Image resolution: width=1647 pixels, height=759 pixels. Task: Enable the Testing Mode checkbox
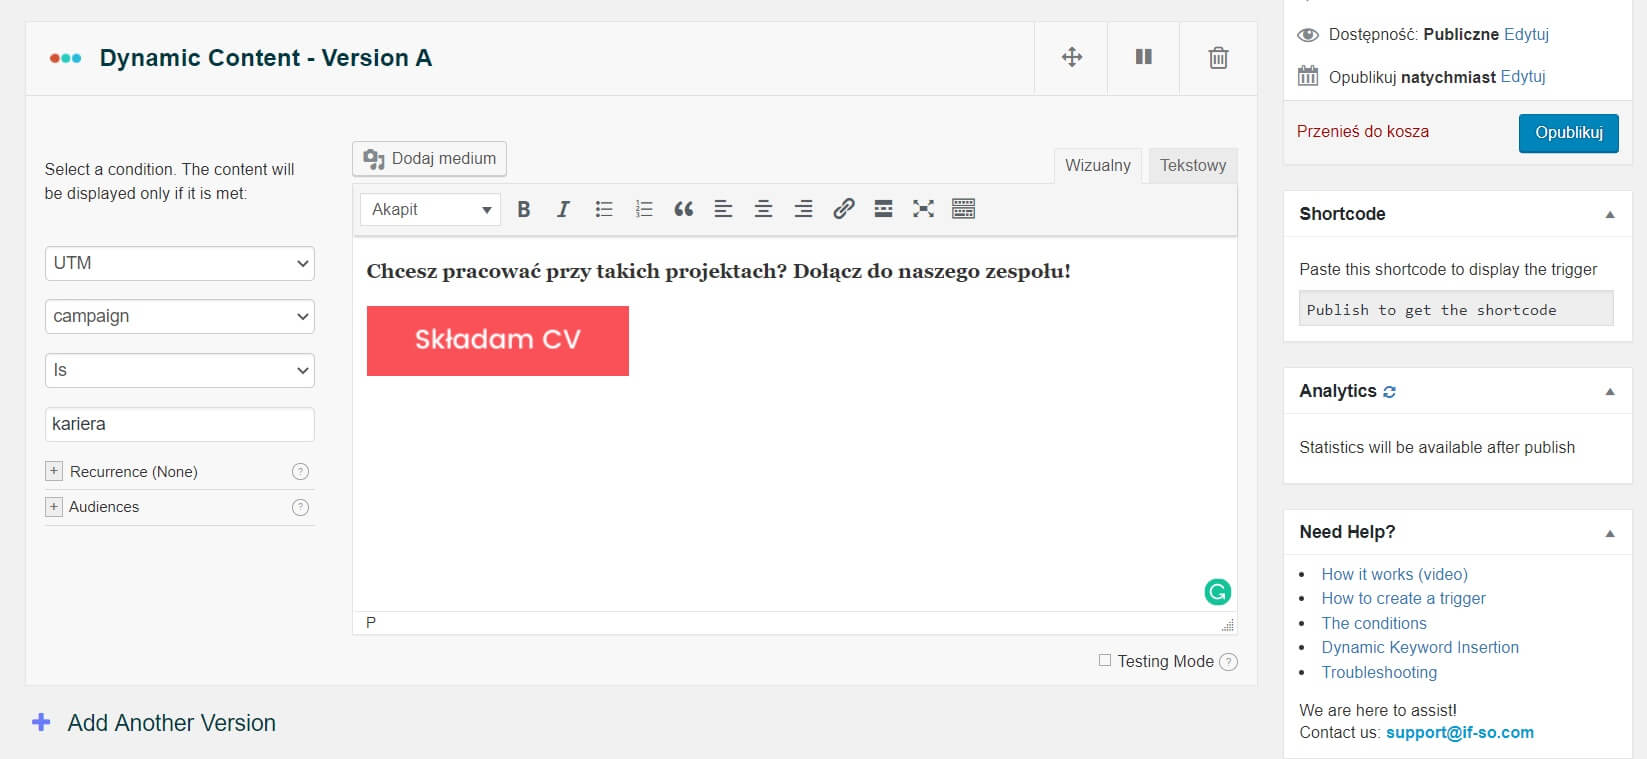pos(1105,660)
